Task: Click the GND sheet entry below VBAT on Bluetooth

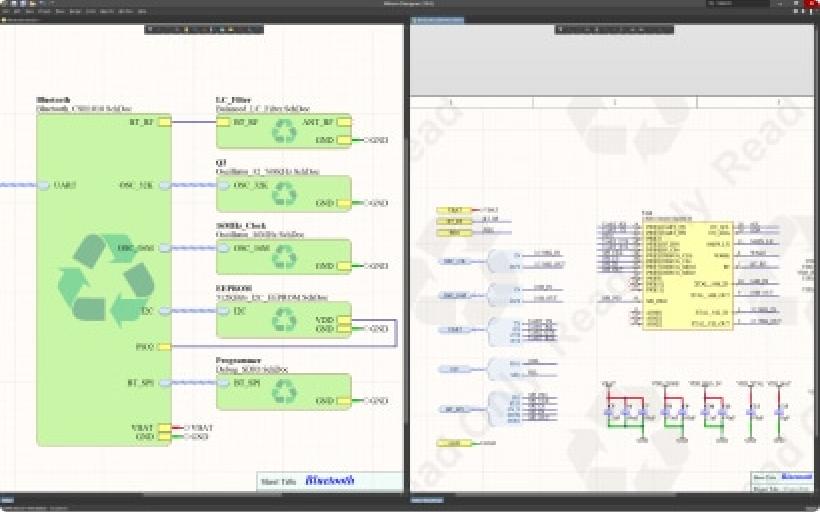Action: 164,436
